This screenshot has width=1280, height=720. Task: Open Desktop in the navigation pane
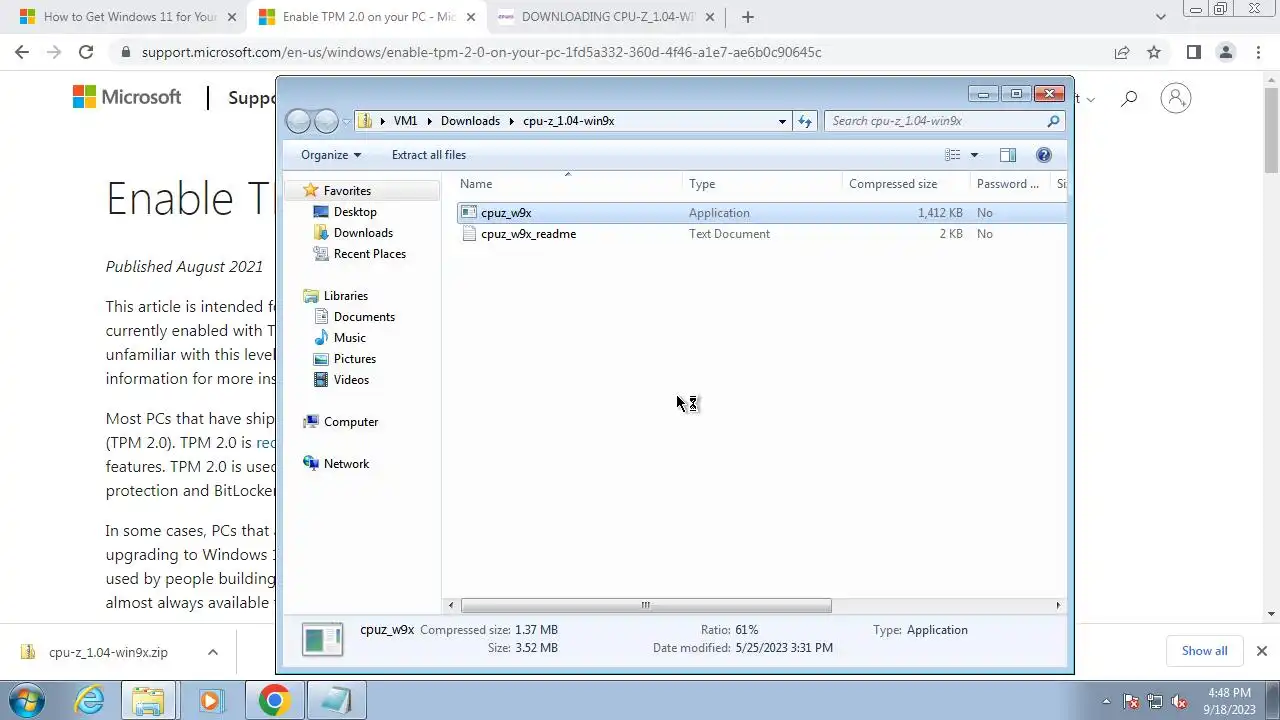pos(355,212)
